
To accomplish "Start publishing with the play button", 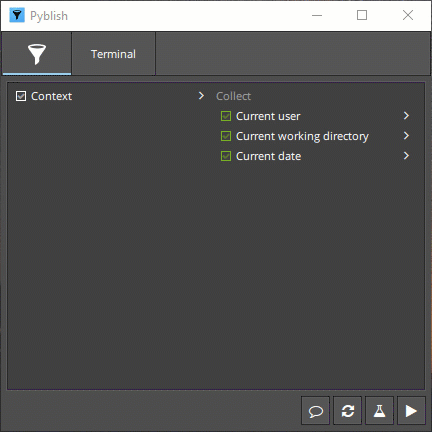I will pyautogui.click(x=411, y=411).
